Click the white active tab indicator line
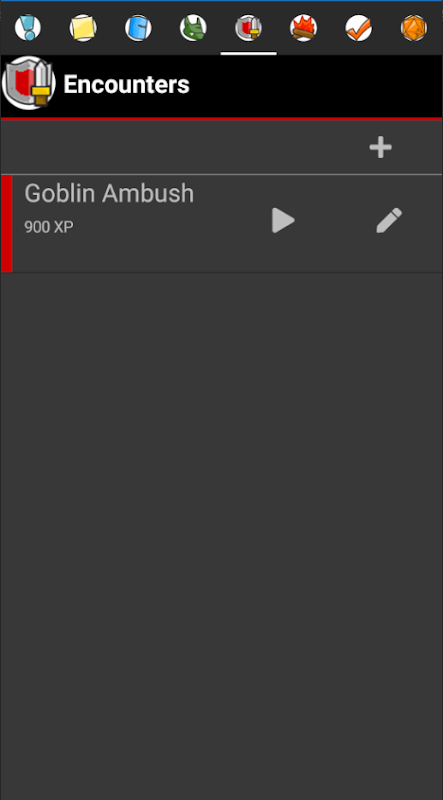 (x=249, y=53)
